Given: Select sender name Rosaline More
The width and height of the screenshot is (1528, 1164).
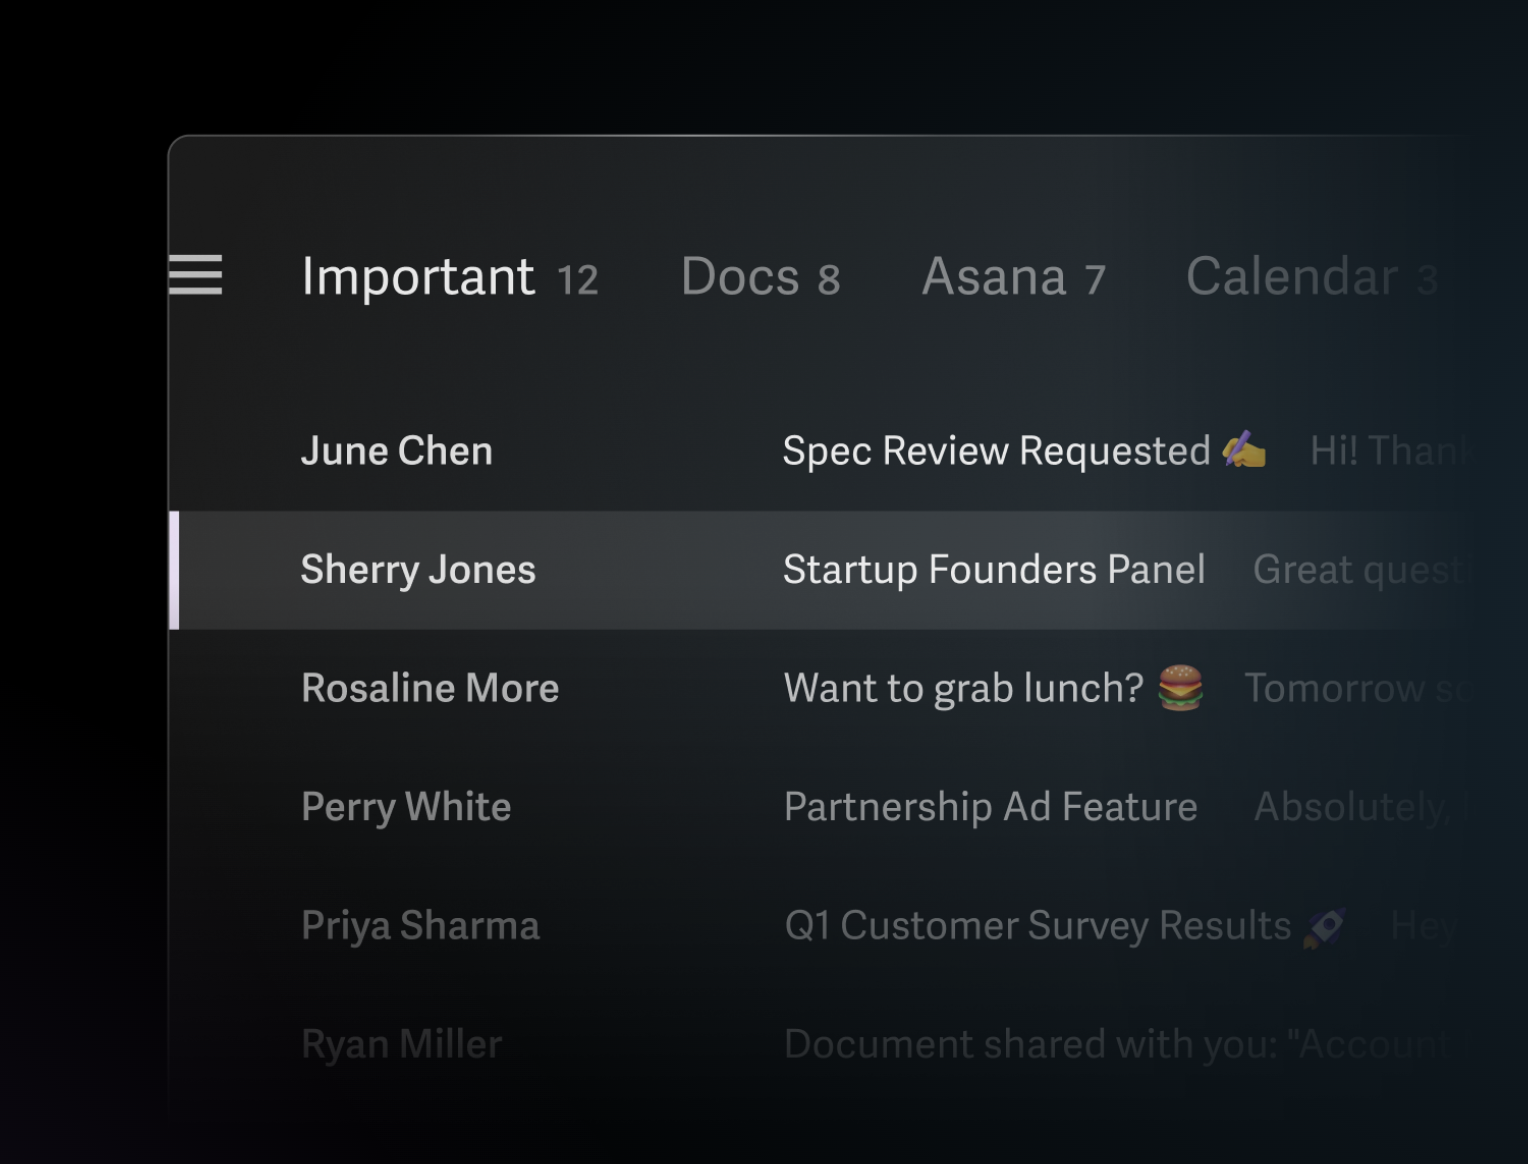Looking at the screenshot, I should click(430, 688).
